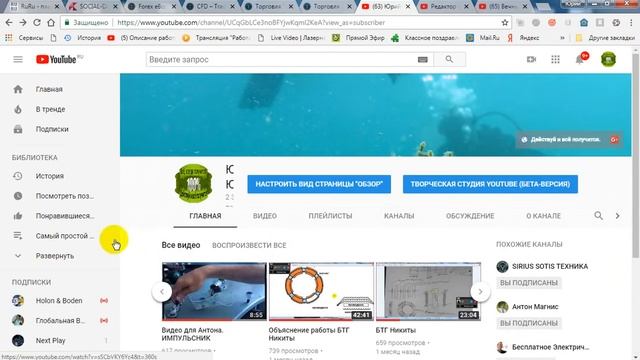This screenshot has height=360, width=640.
Task: Click the browser home button
Action: tap(51, 22)
